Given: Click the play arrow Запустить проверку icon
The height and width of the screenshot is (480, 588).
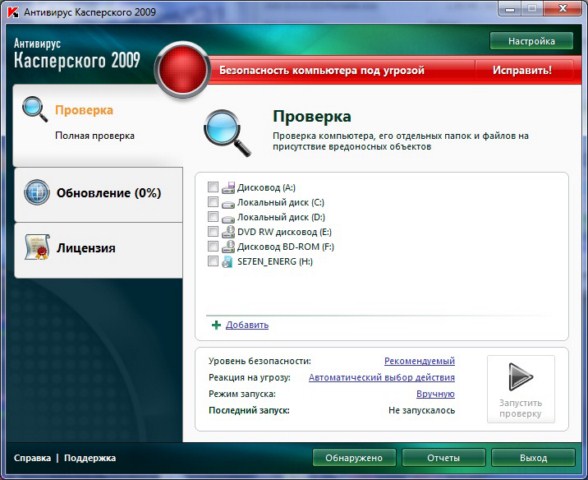Looking at the screenshot, I should [520, 376].
